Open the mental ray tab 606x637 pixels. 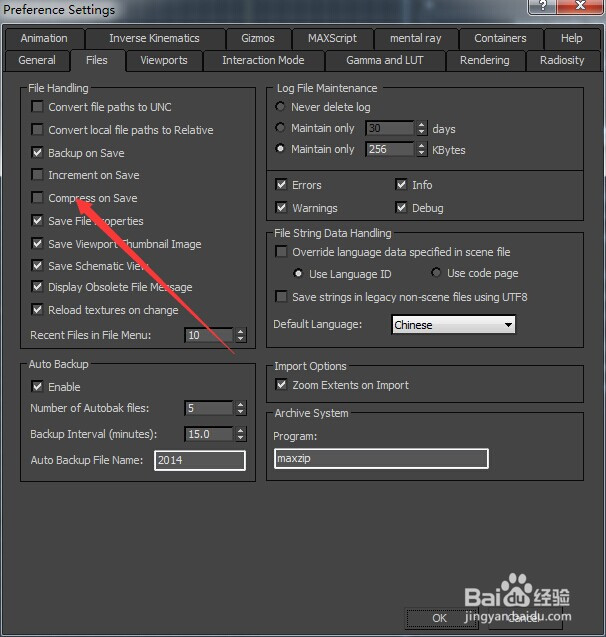pyautogui.click(x=416, y=39)
